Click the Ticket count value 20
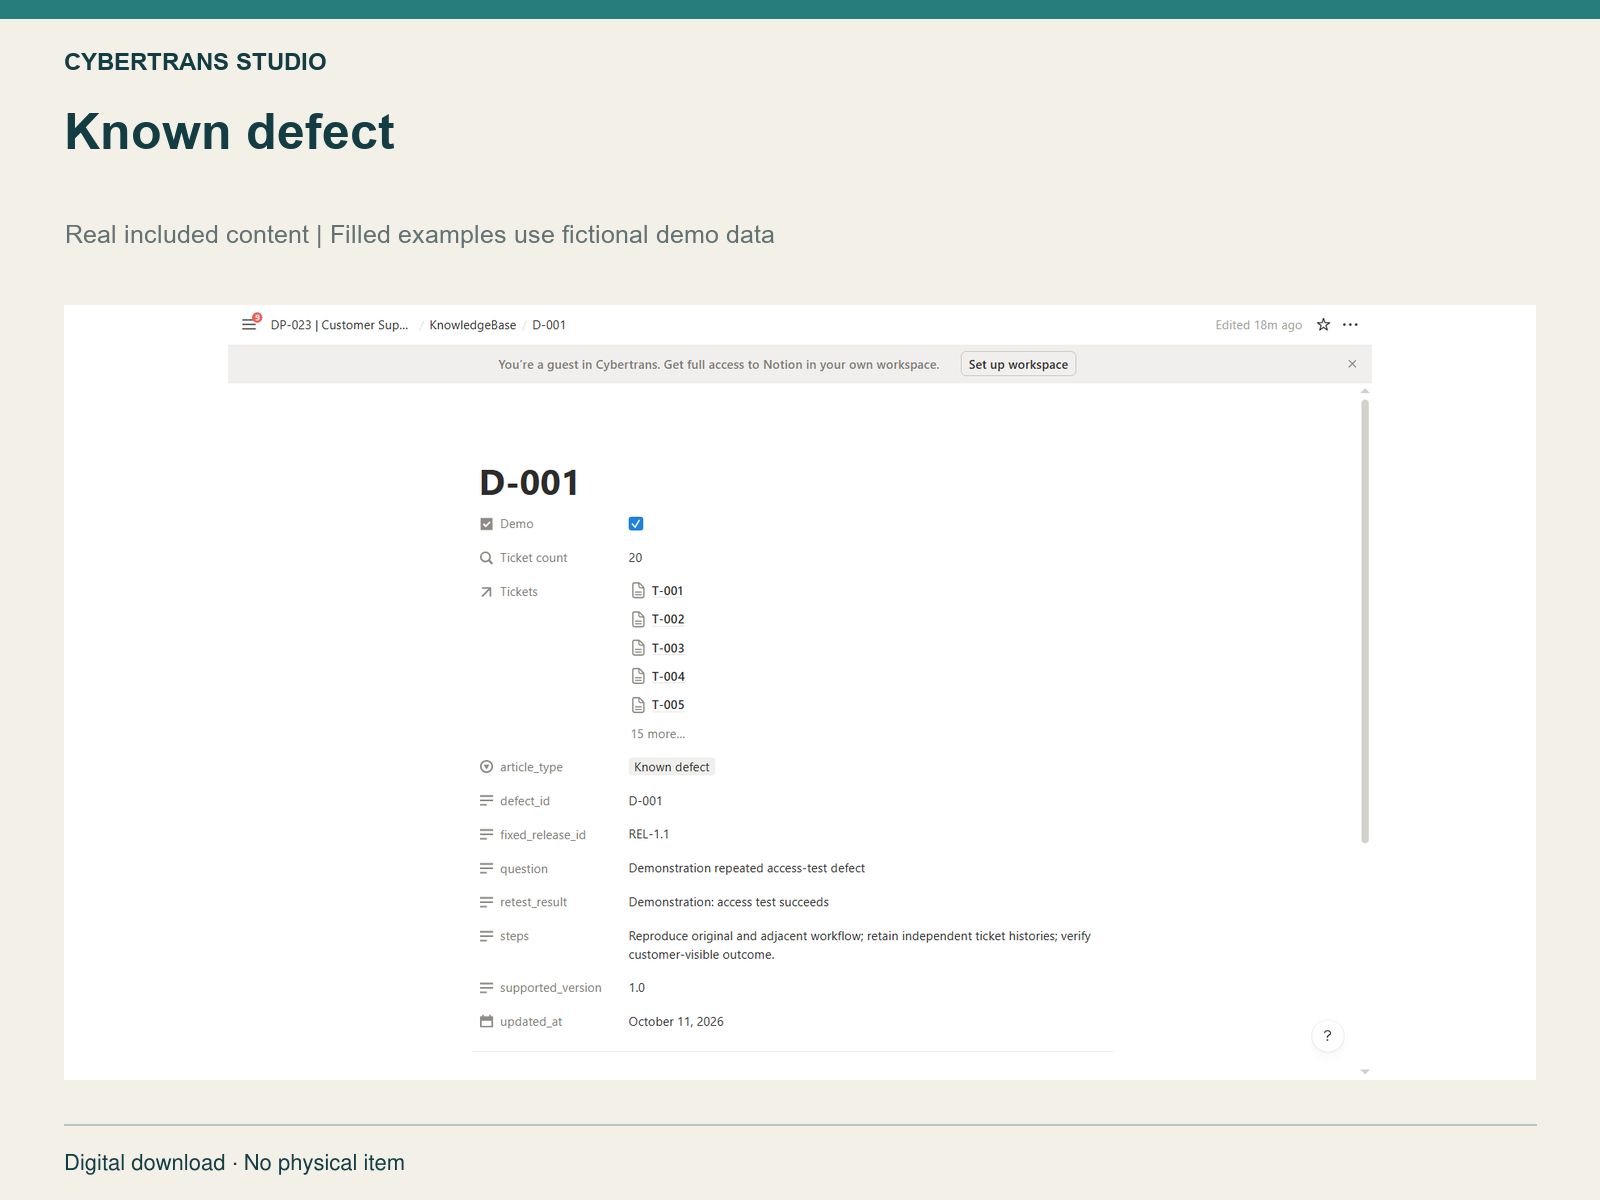This screenshot has width=1600, height=1200. (x=636, y=558)
